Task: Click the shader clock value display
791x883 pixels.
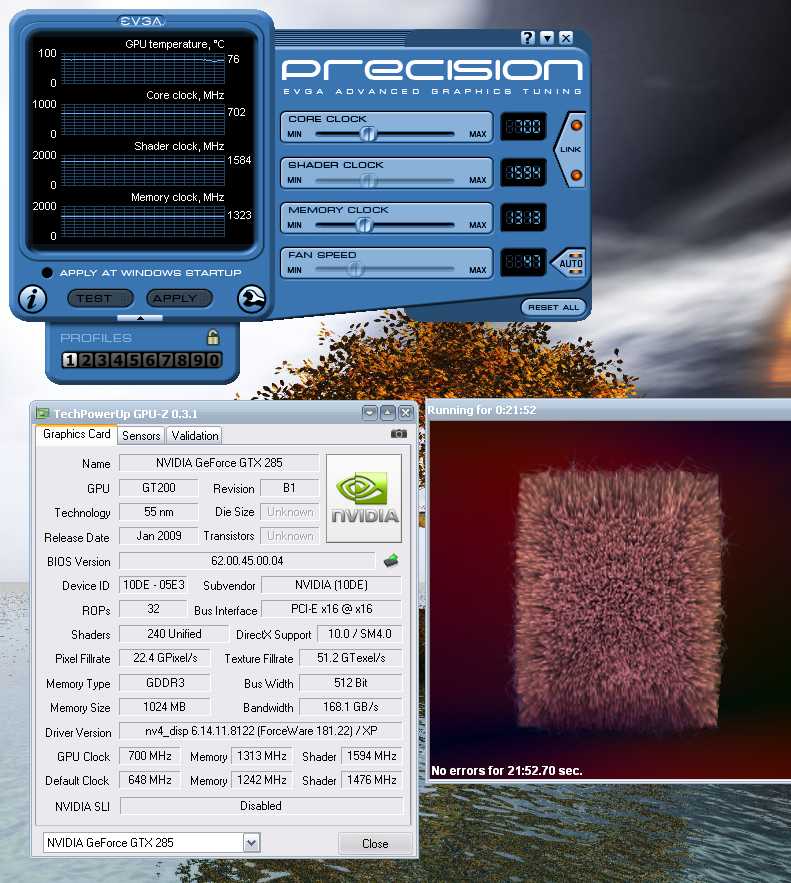Action: coord(523,172)
